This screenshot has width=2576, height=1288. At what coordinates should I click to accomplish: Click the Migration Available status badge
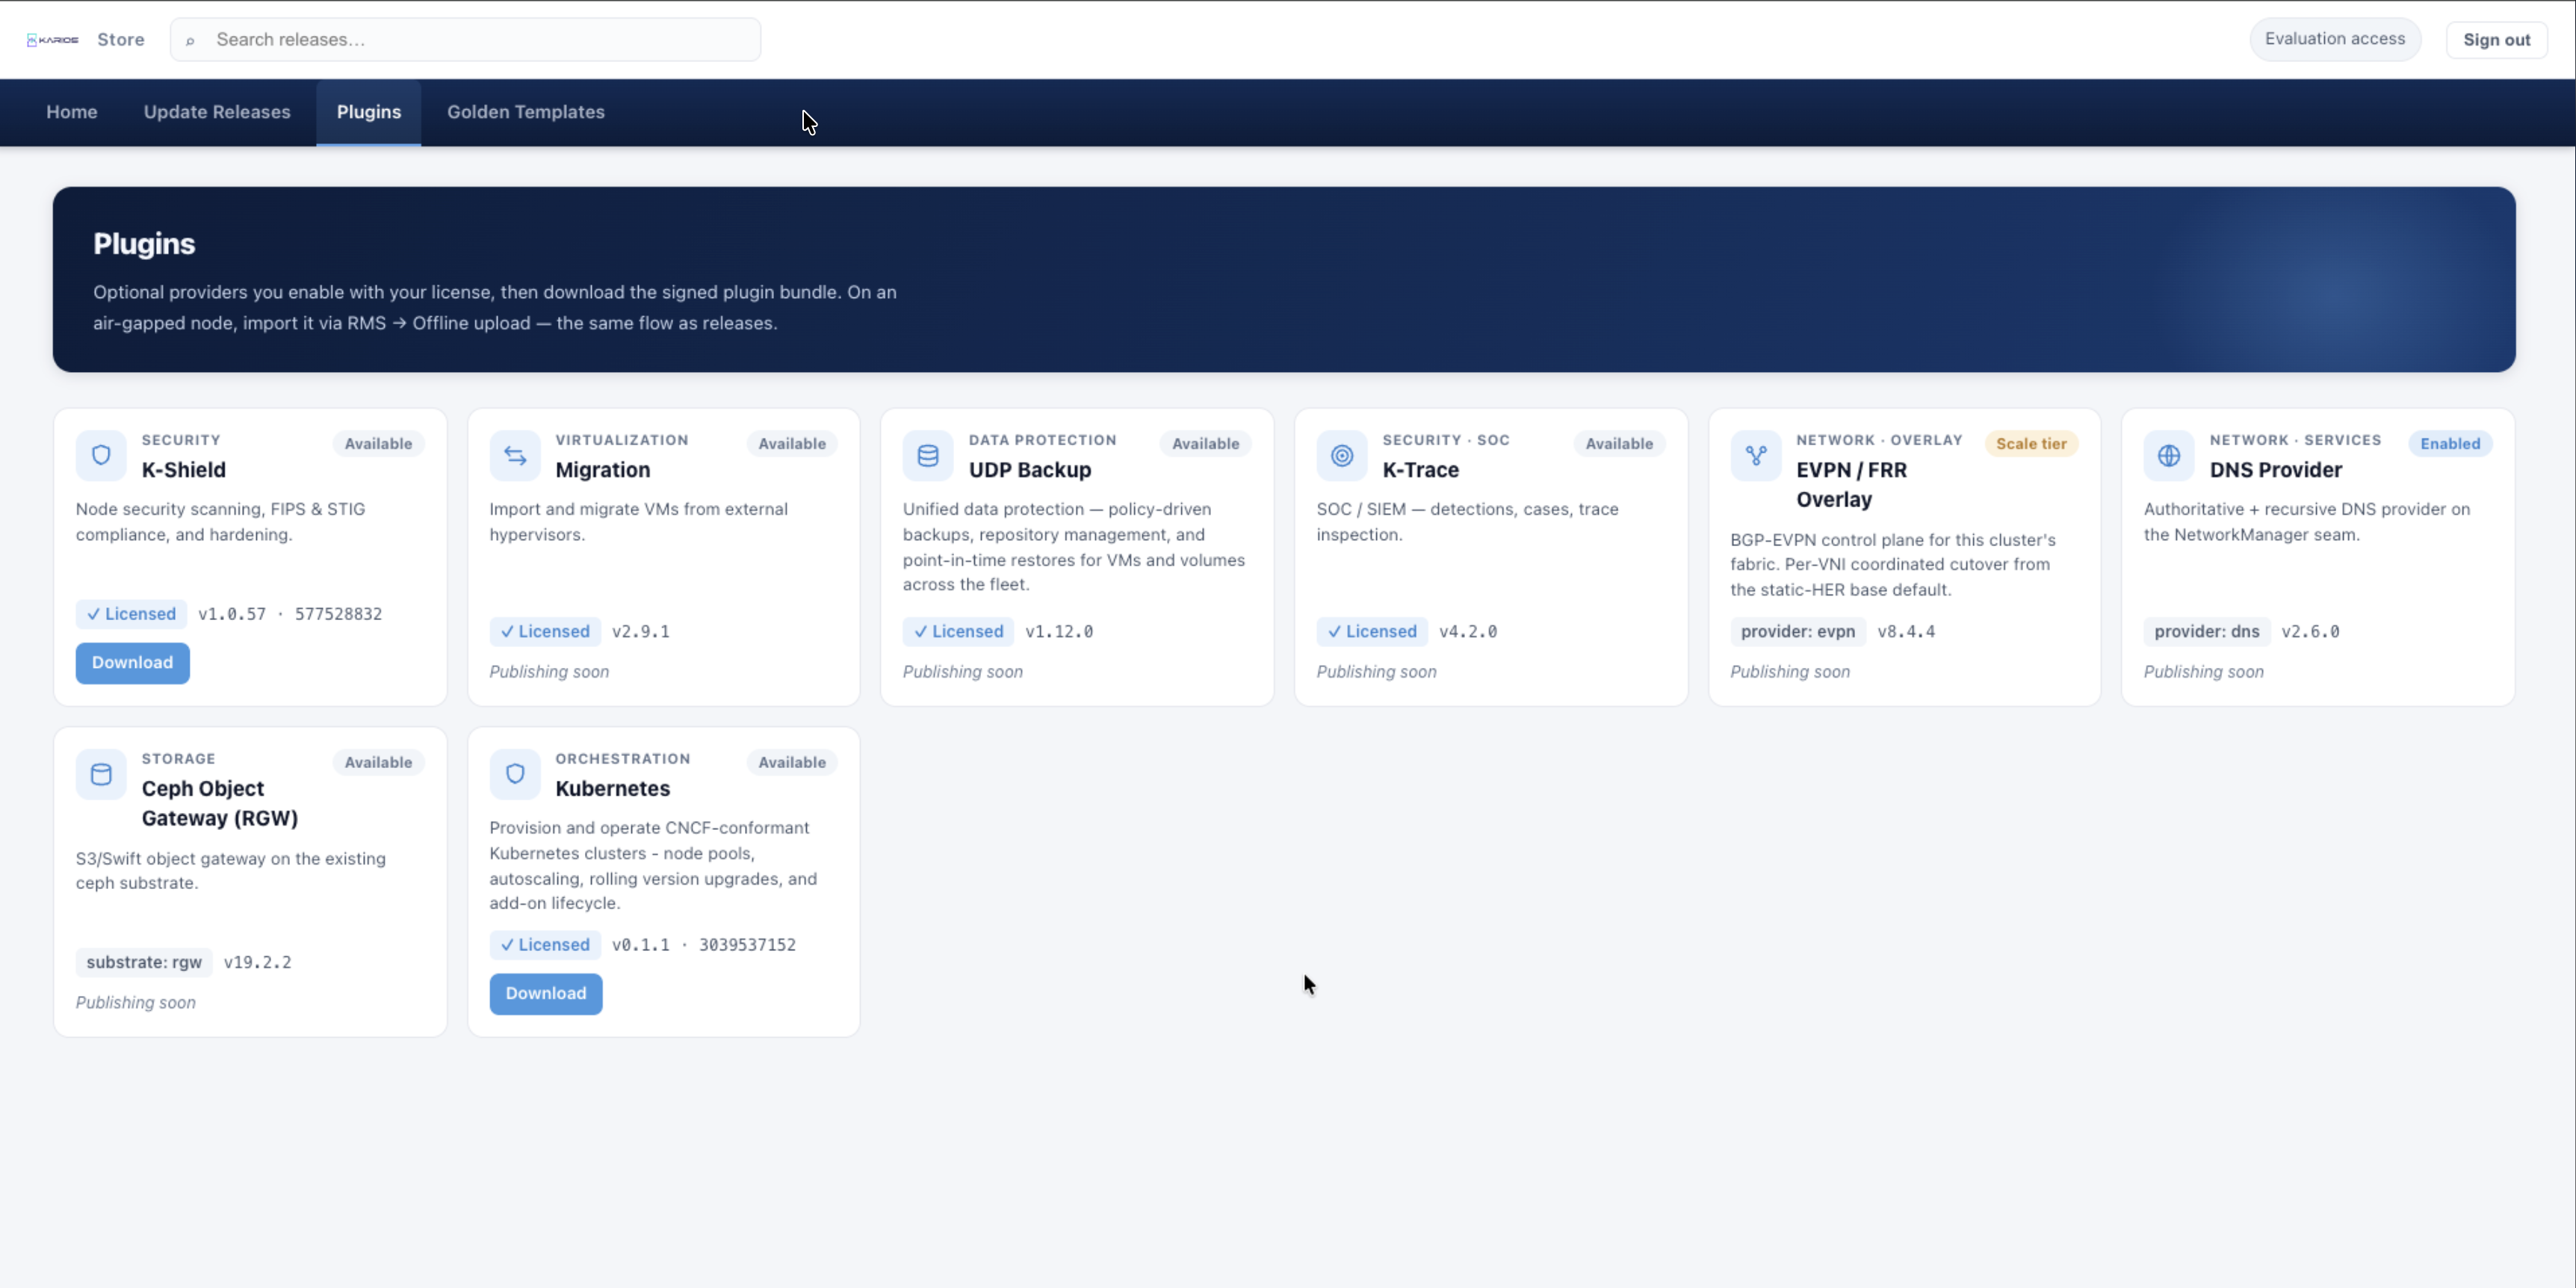coord(792,444)
